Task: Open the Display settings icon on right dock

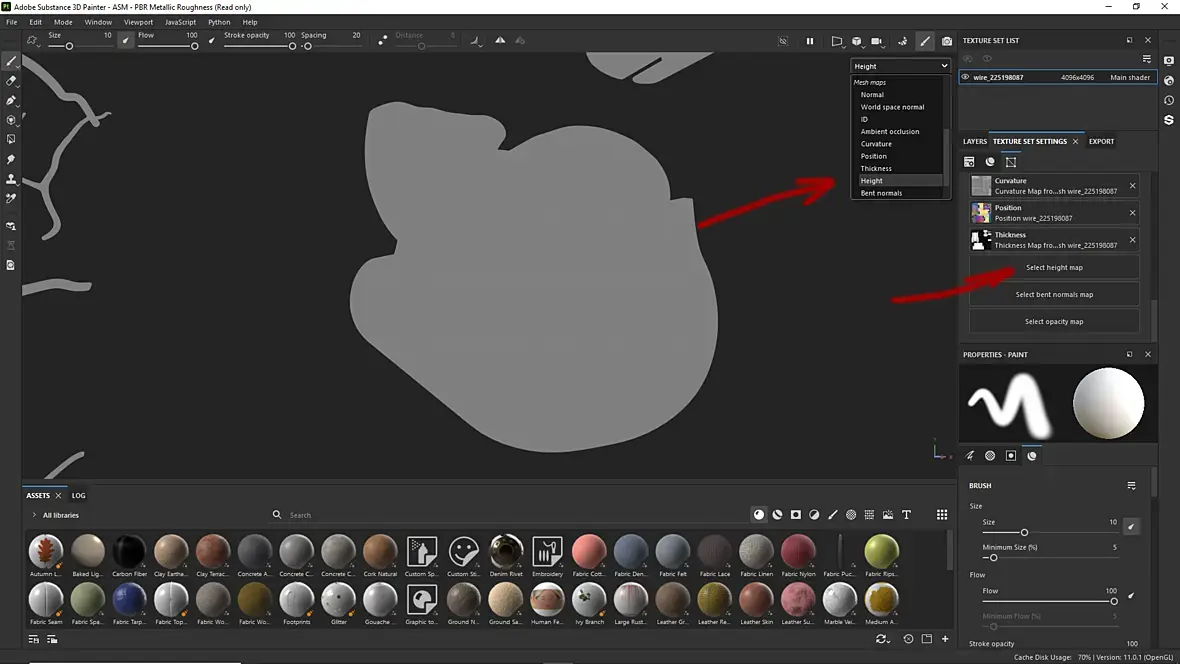Action: [x=1169, y=61]
